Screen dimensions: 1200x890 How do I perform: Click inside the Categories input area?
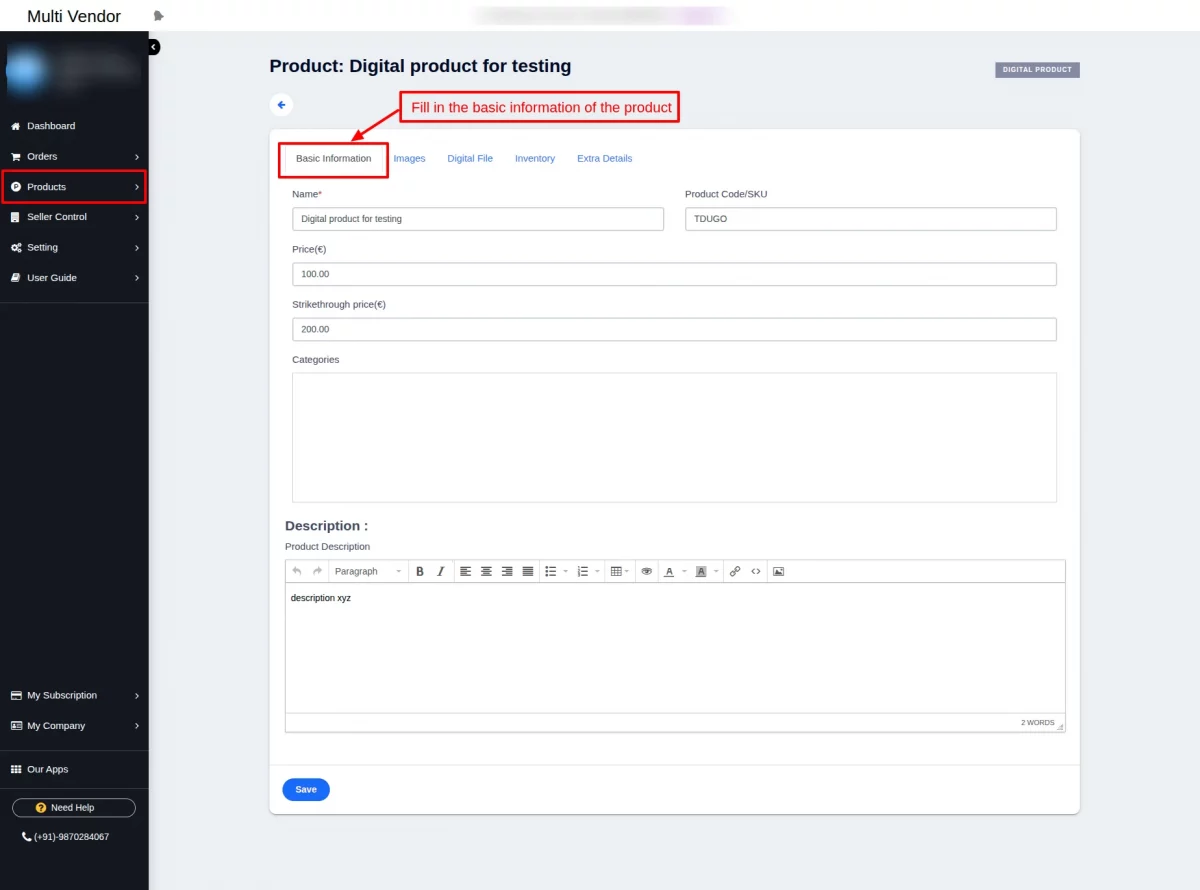coord(674,437)
